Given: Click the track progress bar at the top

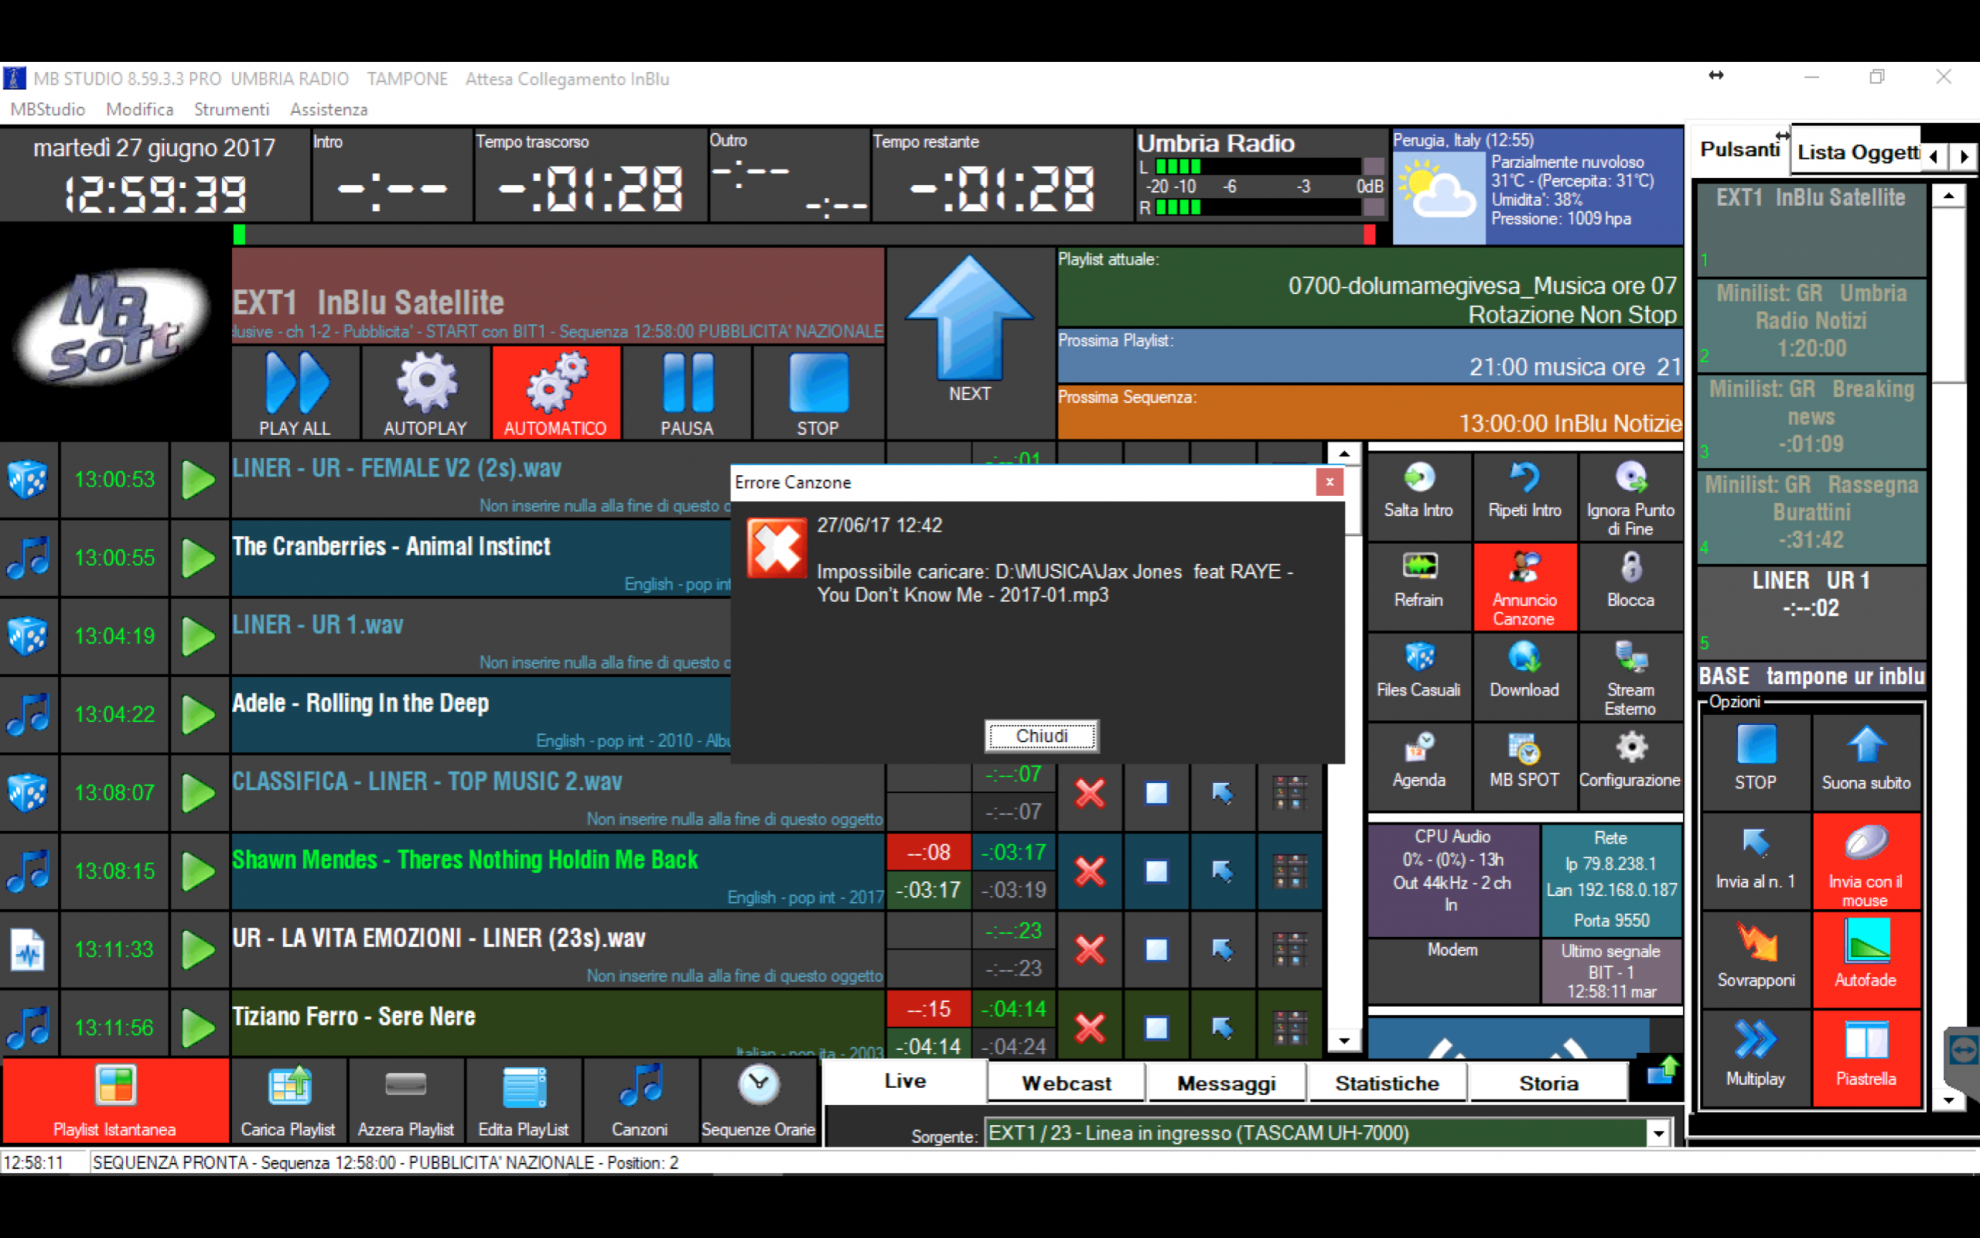Looking at the screenshot, I should (800, 235).
